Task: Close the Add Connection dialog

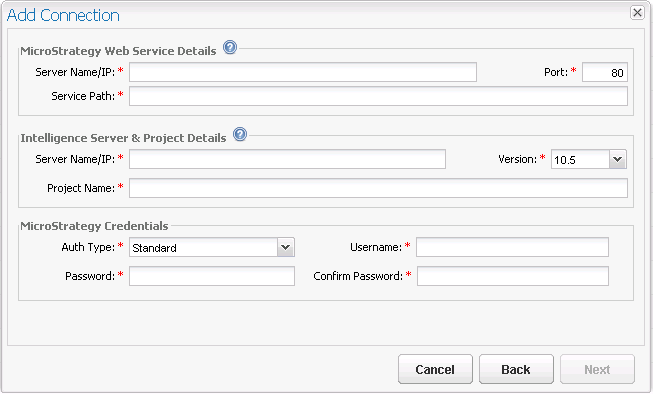Action: pyautogui.click(x=637, y=12)
